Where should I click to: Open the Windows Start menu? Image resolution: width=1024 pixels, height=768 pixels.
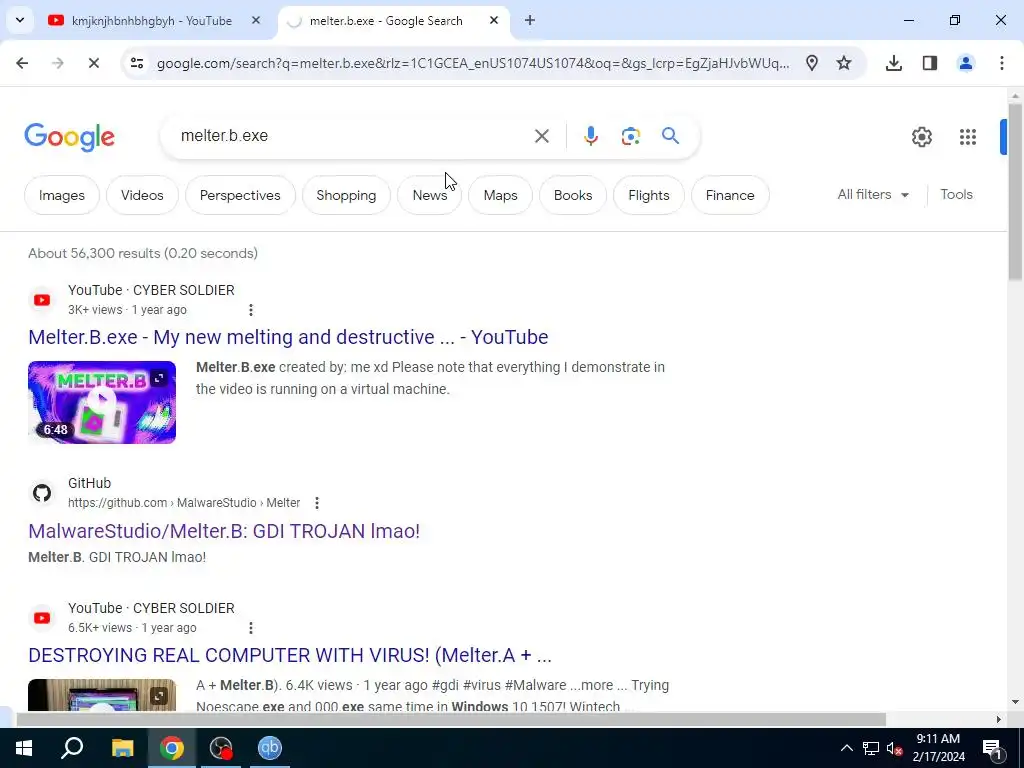(x=24, y=748)
